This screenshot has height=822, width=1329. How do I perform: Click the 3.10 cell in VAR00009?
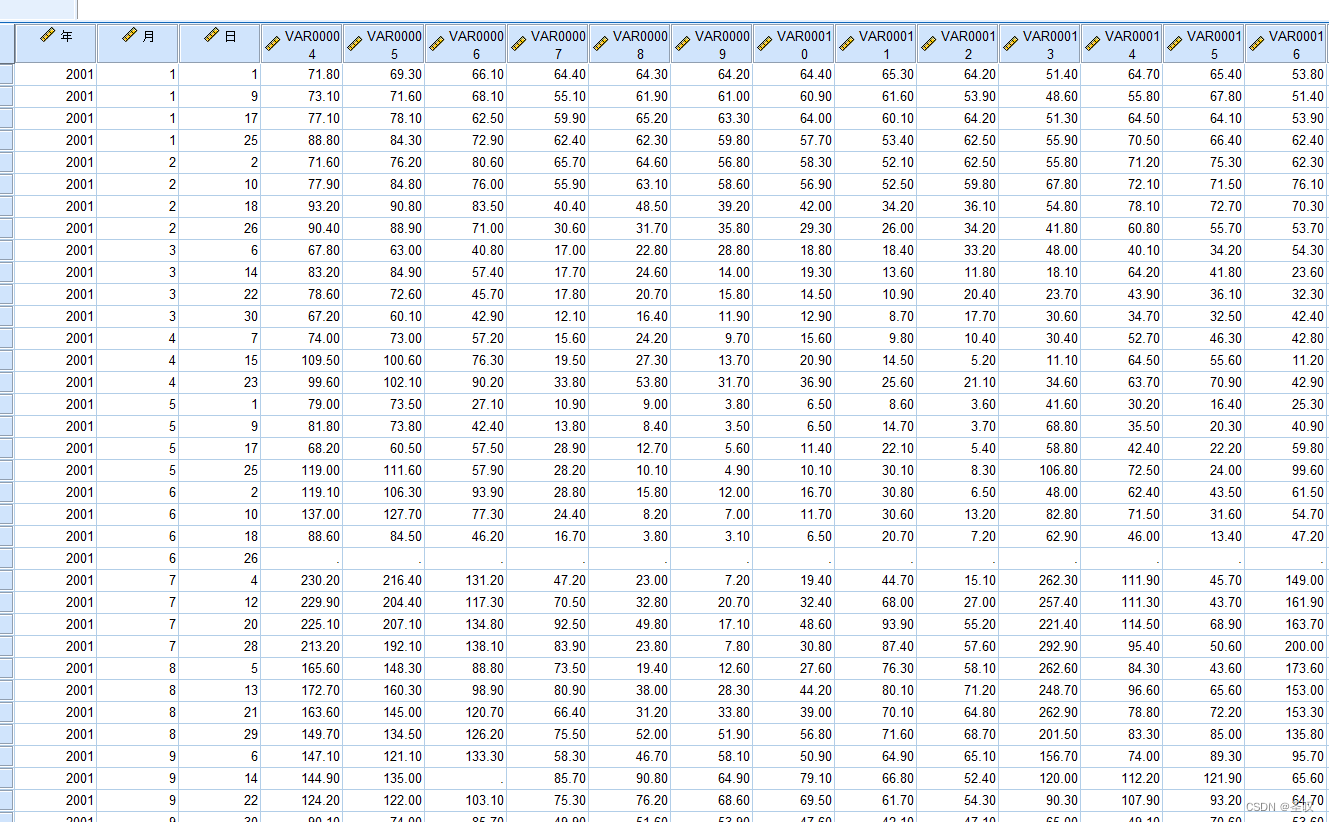[x=712, y=536]
